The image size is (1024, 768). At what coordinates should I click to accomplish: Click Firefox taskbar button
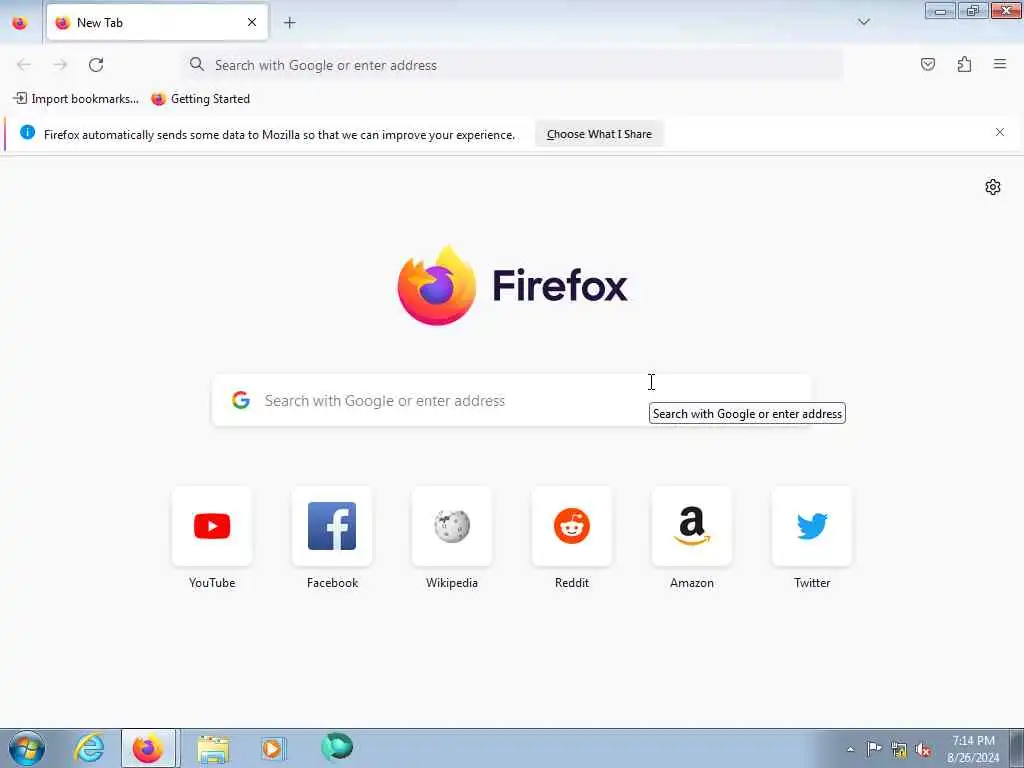click(148, 748)
